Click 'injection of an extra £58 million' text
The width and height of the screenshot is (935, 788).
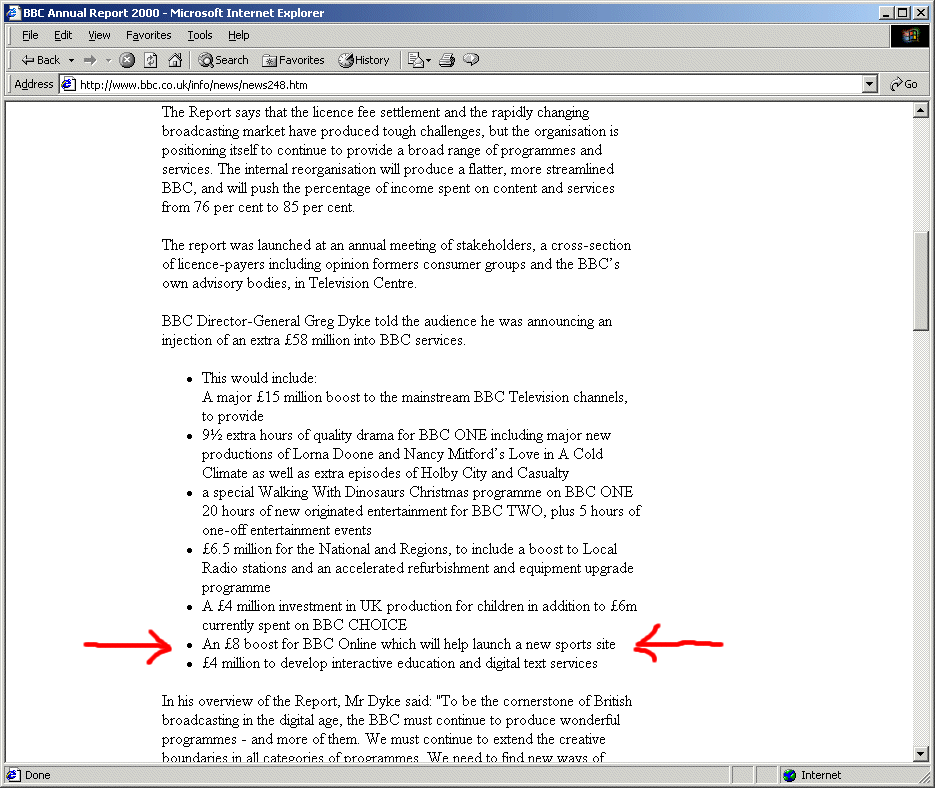(313, 340)
